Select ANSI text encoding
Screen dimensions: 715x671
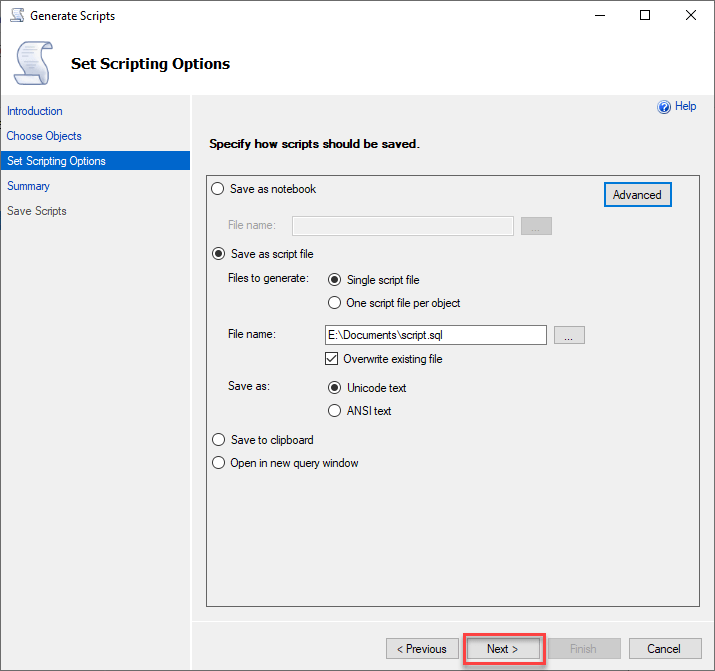(x=334, y=411)
